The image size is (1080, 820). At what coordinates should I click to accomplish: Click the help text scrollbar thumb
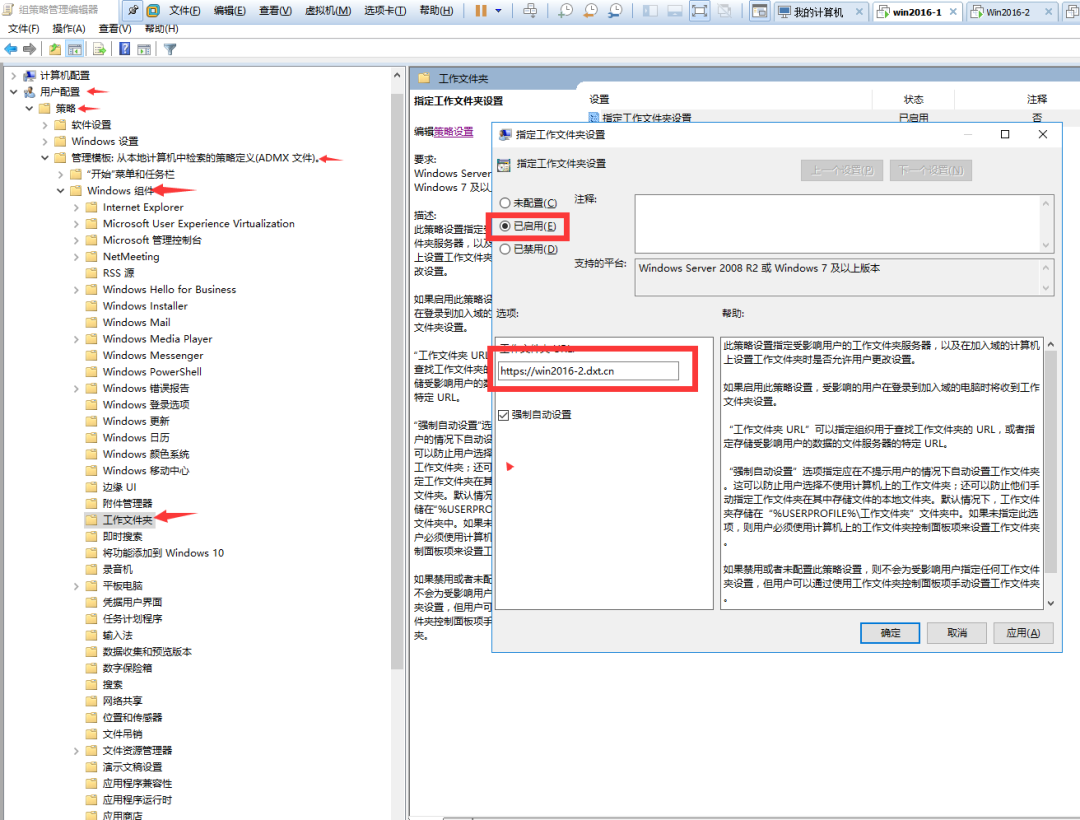(x=1050, y=463)
